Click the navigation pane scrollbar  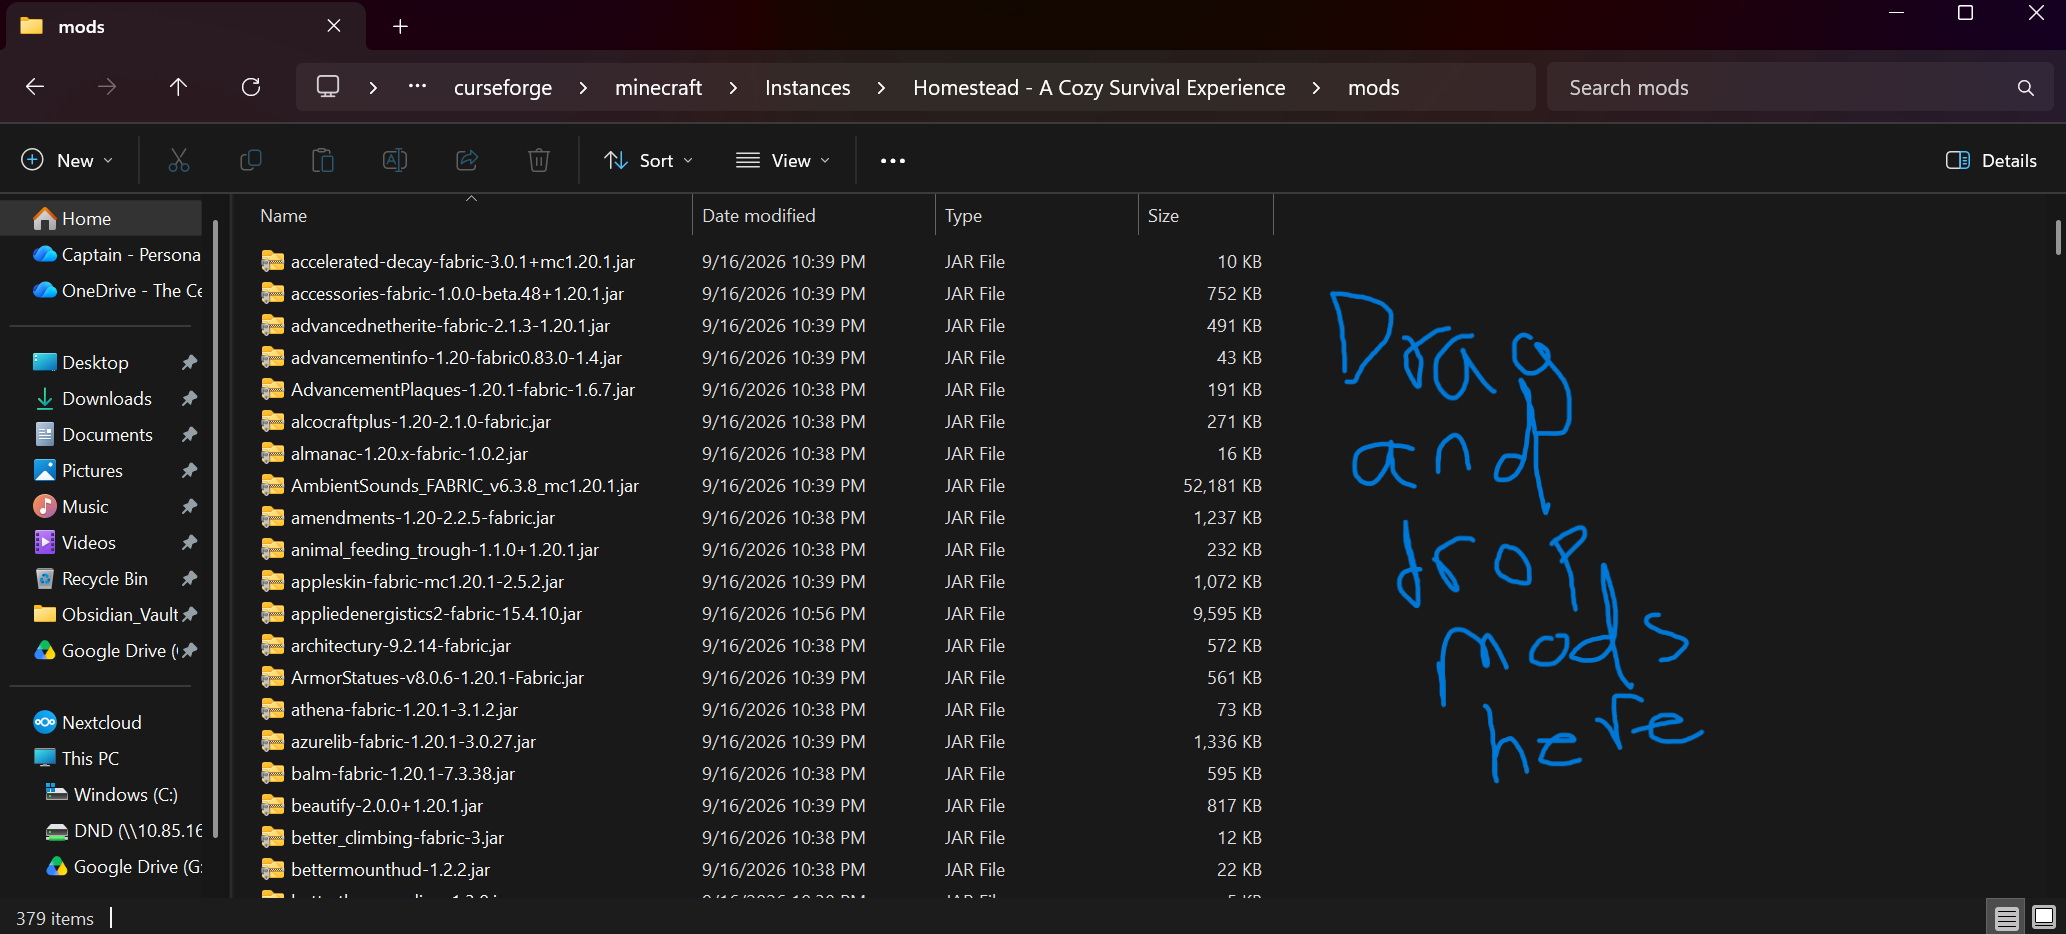pyautogui.click(x=216, y=530)
